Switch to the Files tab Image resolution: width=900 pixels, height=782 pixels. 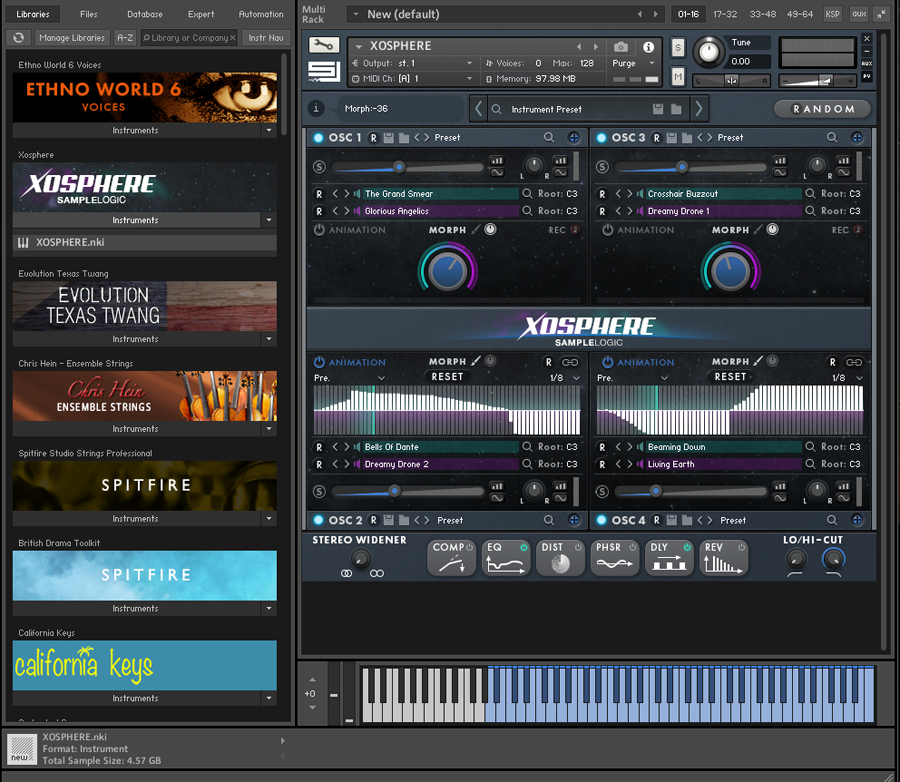(88, 14)
